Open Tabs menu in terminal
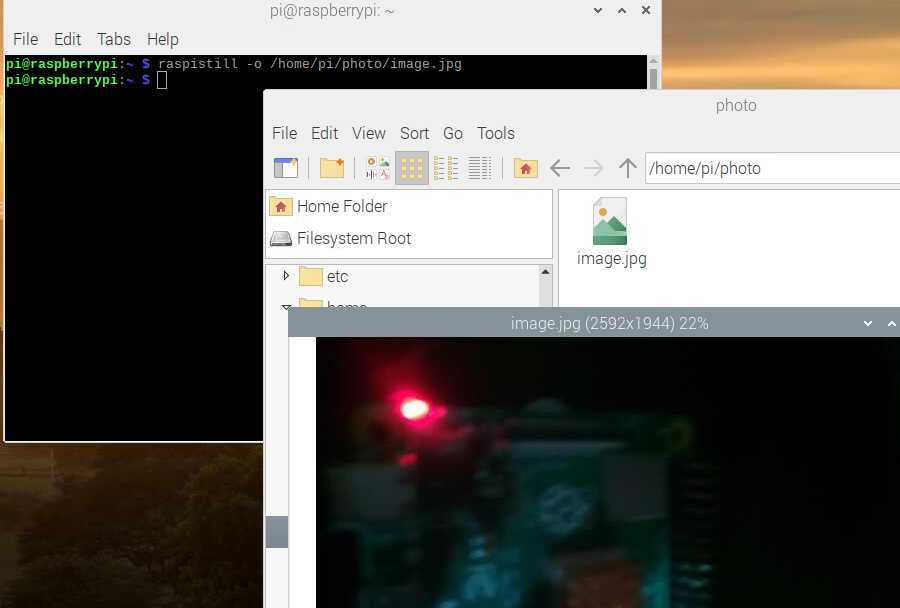Screen dimensions: 900x608 coord(114,39)
